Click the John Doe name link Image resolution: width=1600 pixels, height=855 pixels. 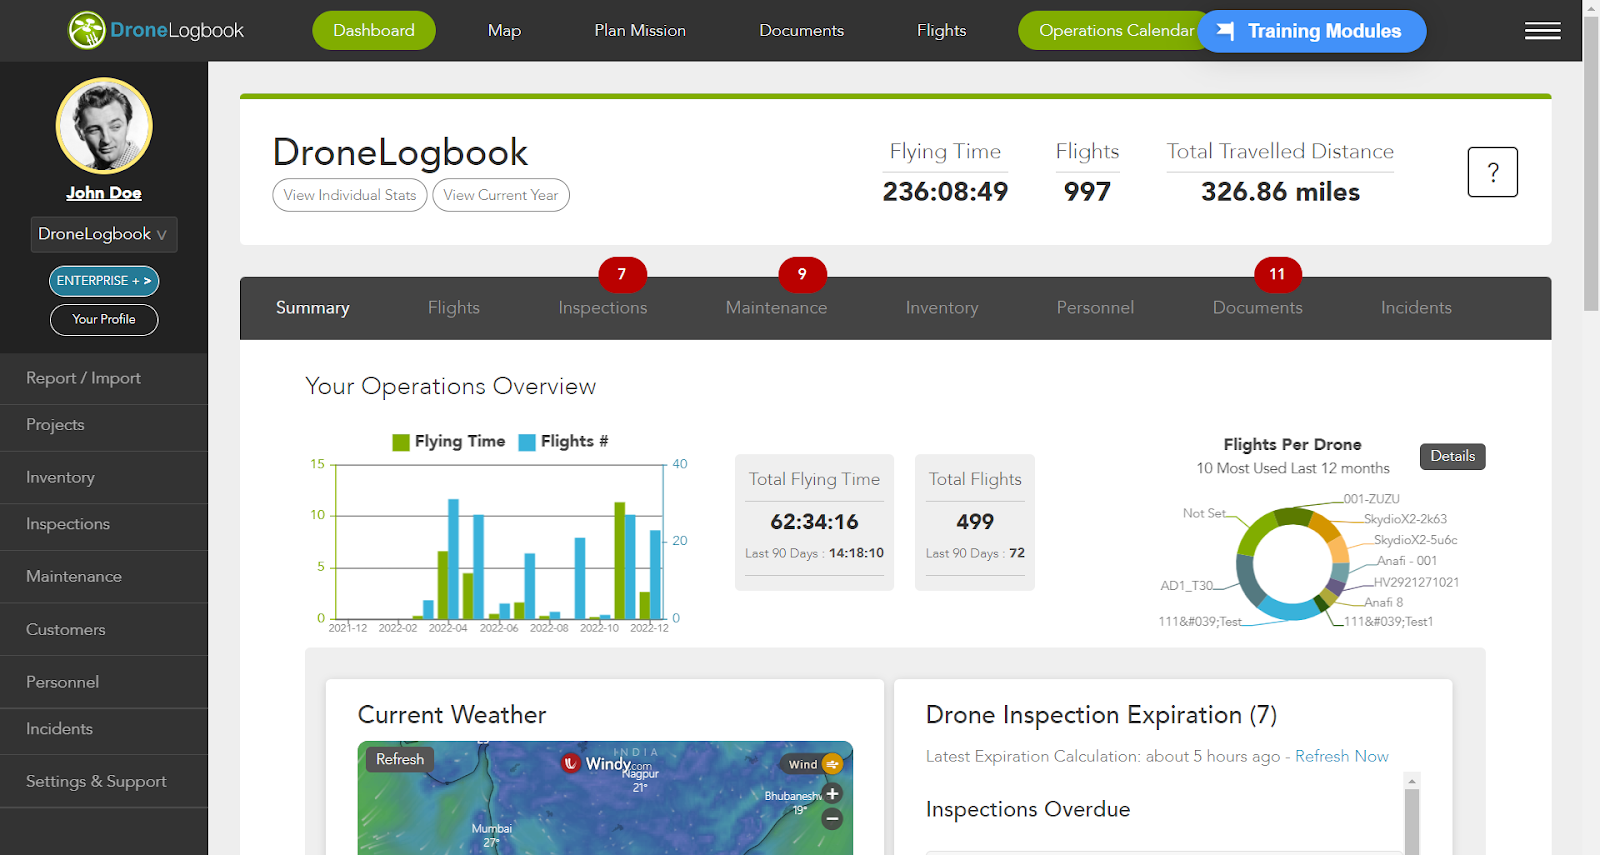[x=104, y=193]
